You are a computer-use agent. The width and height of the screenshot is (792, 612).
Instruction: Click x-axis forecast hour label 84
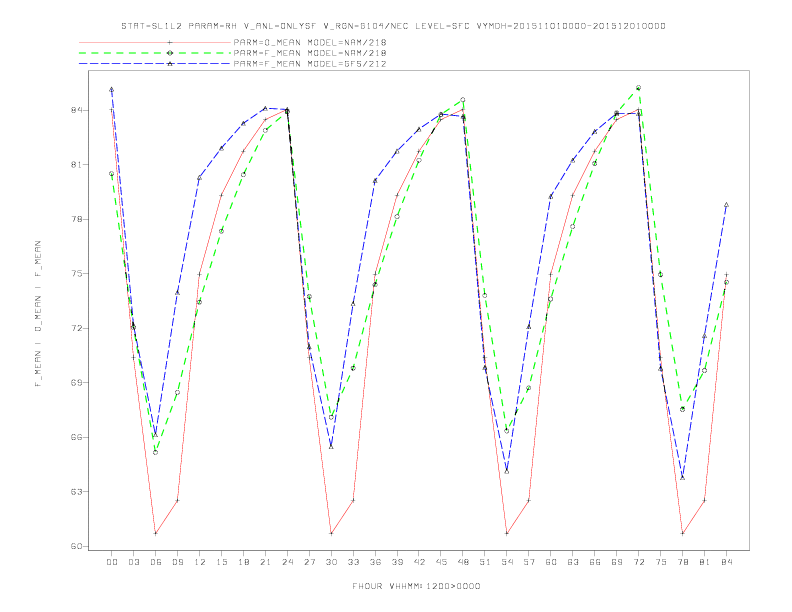(x=727, y=562)
